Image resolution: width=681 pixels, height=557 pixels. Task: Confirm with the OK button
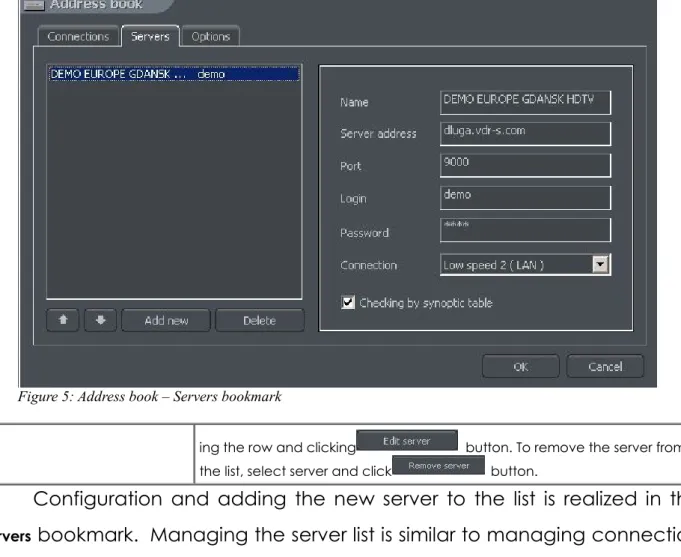click(x=520, y=367)
